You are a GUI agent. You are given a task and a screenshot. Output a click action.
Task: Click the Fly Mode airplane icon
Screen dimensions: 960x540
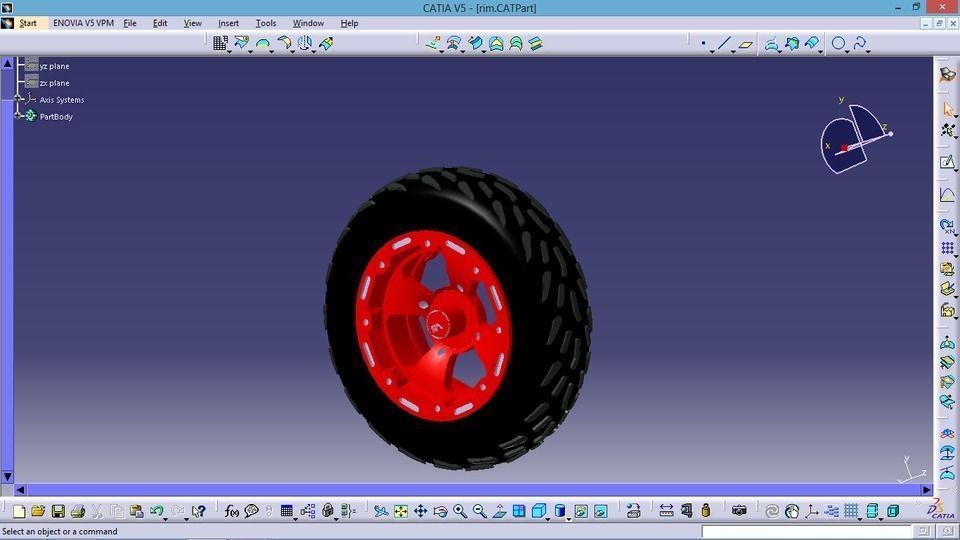tap(381, 511)
